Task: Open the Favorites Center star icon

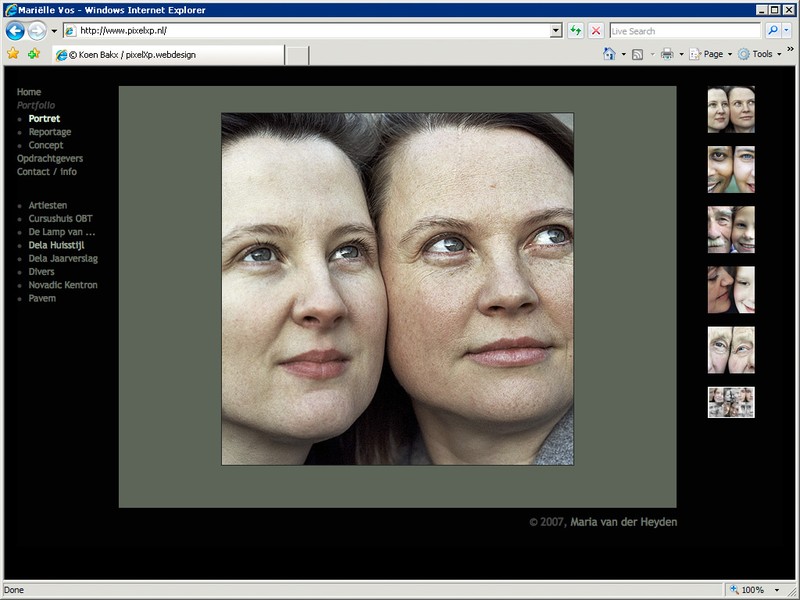Action: [x=13, y=54]
